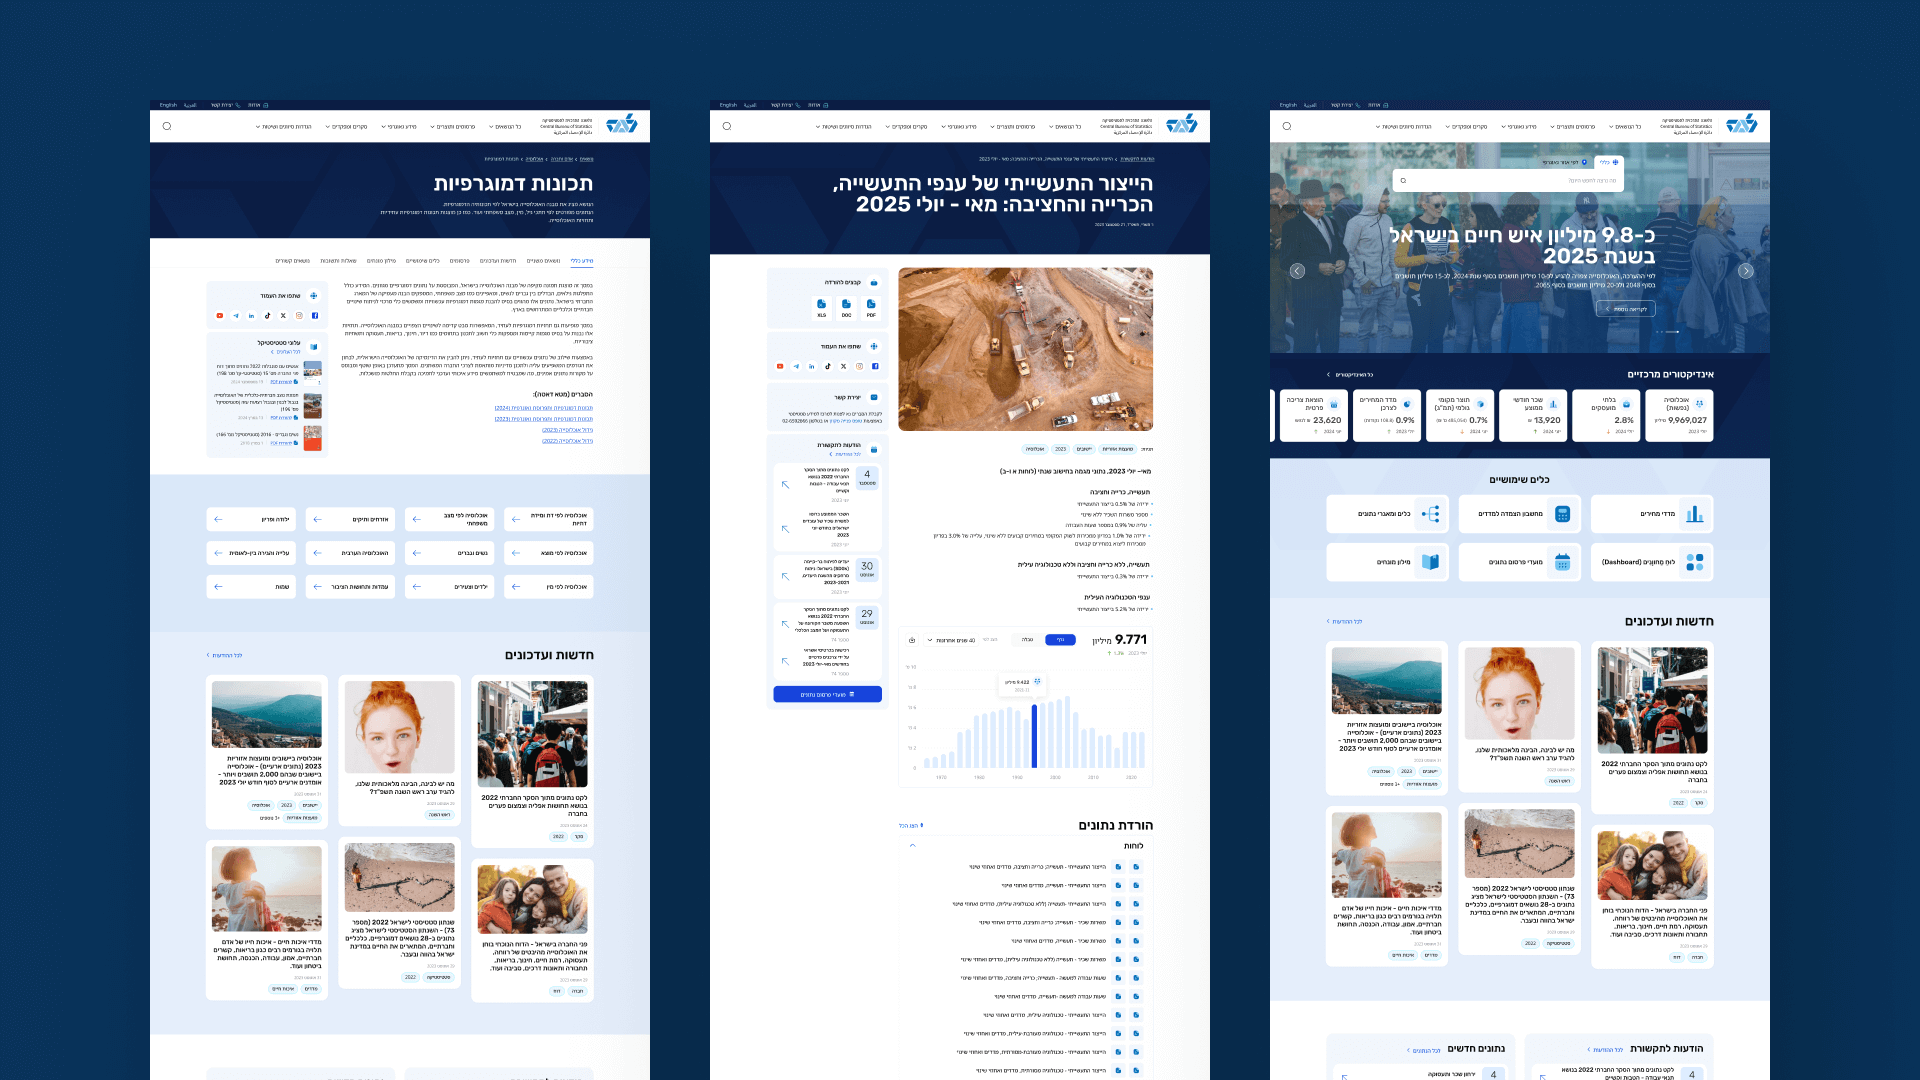Share demographics page via YouTube icon
The height and width of the screenshot is (1080, 1920).
tap(220, 315)
